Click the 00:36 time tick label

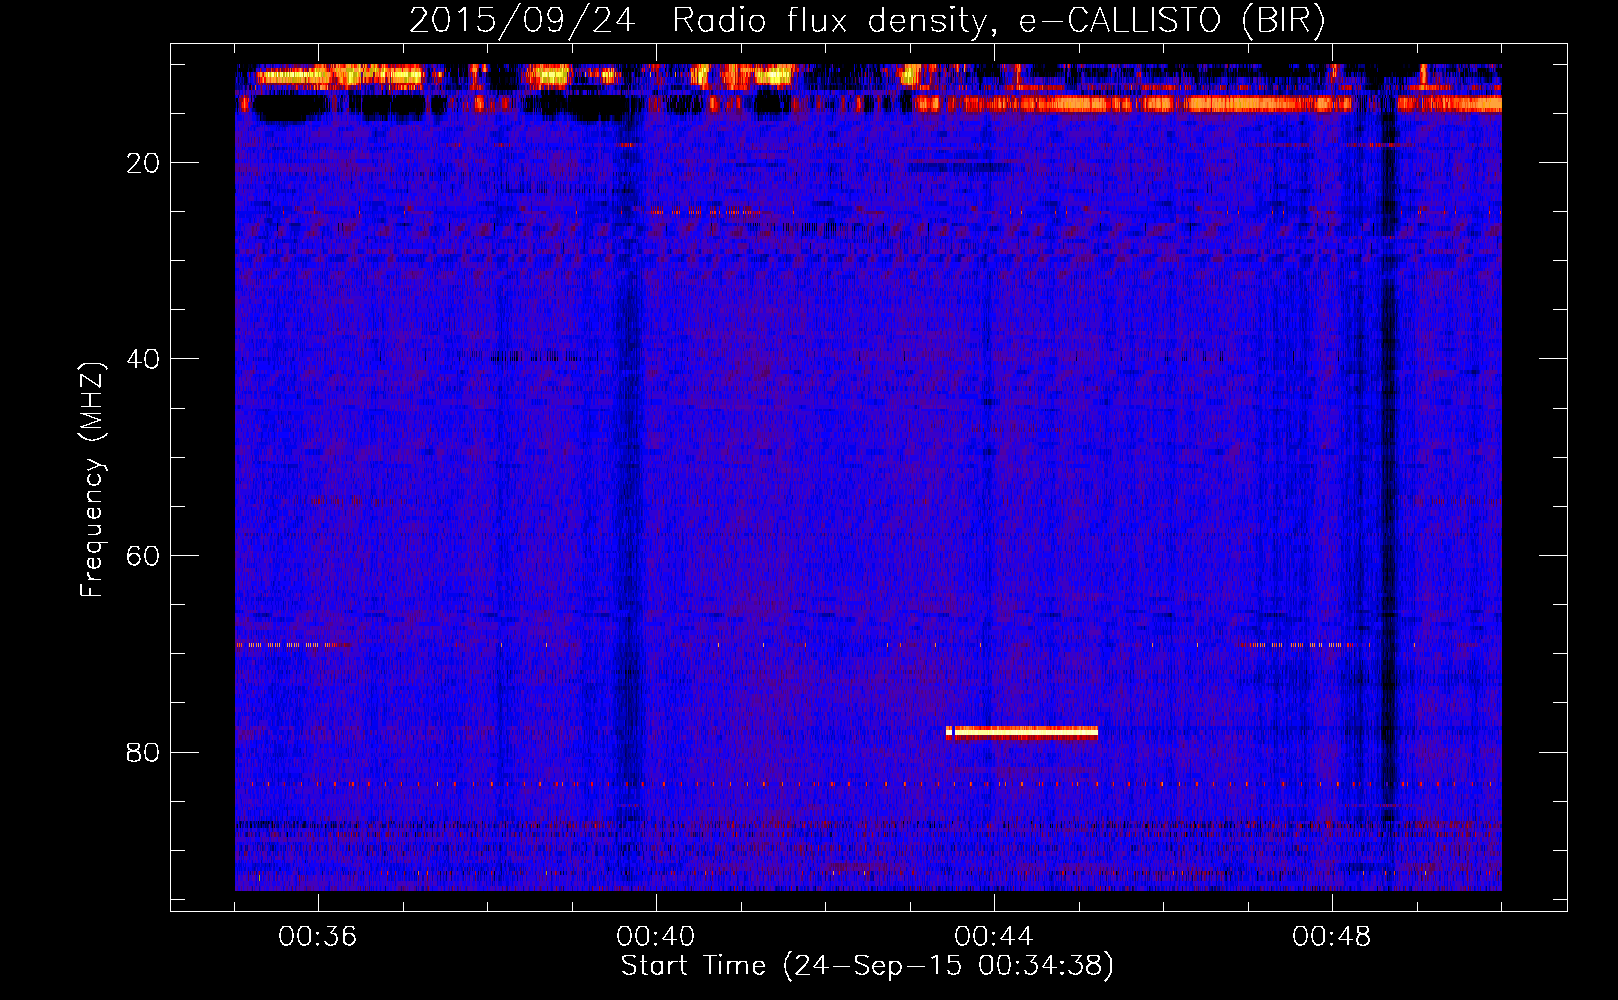point(318,937)
